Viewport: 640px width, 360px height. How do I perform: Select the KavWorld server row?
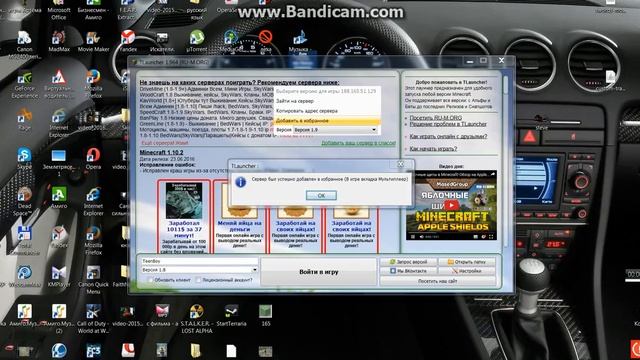(x=206, y=100)
